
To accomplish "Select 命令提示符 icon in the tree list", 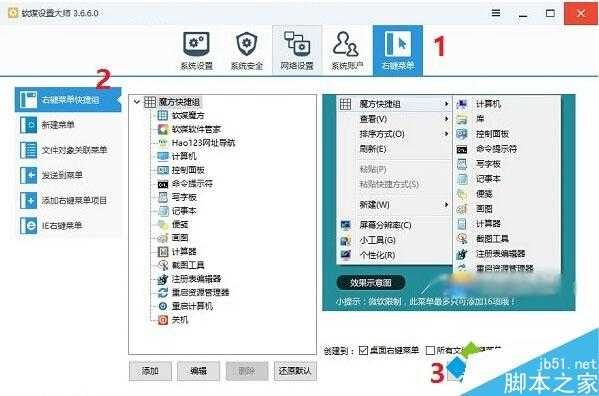I will [x=163, y=184].
